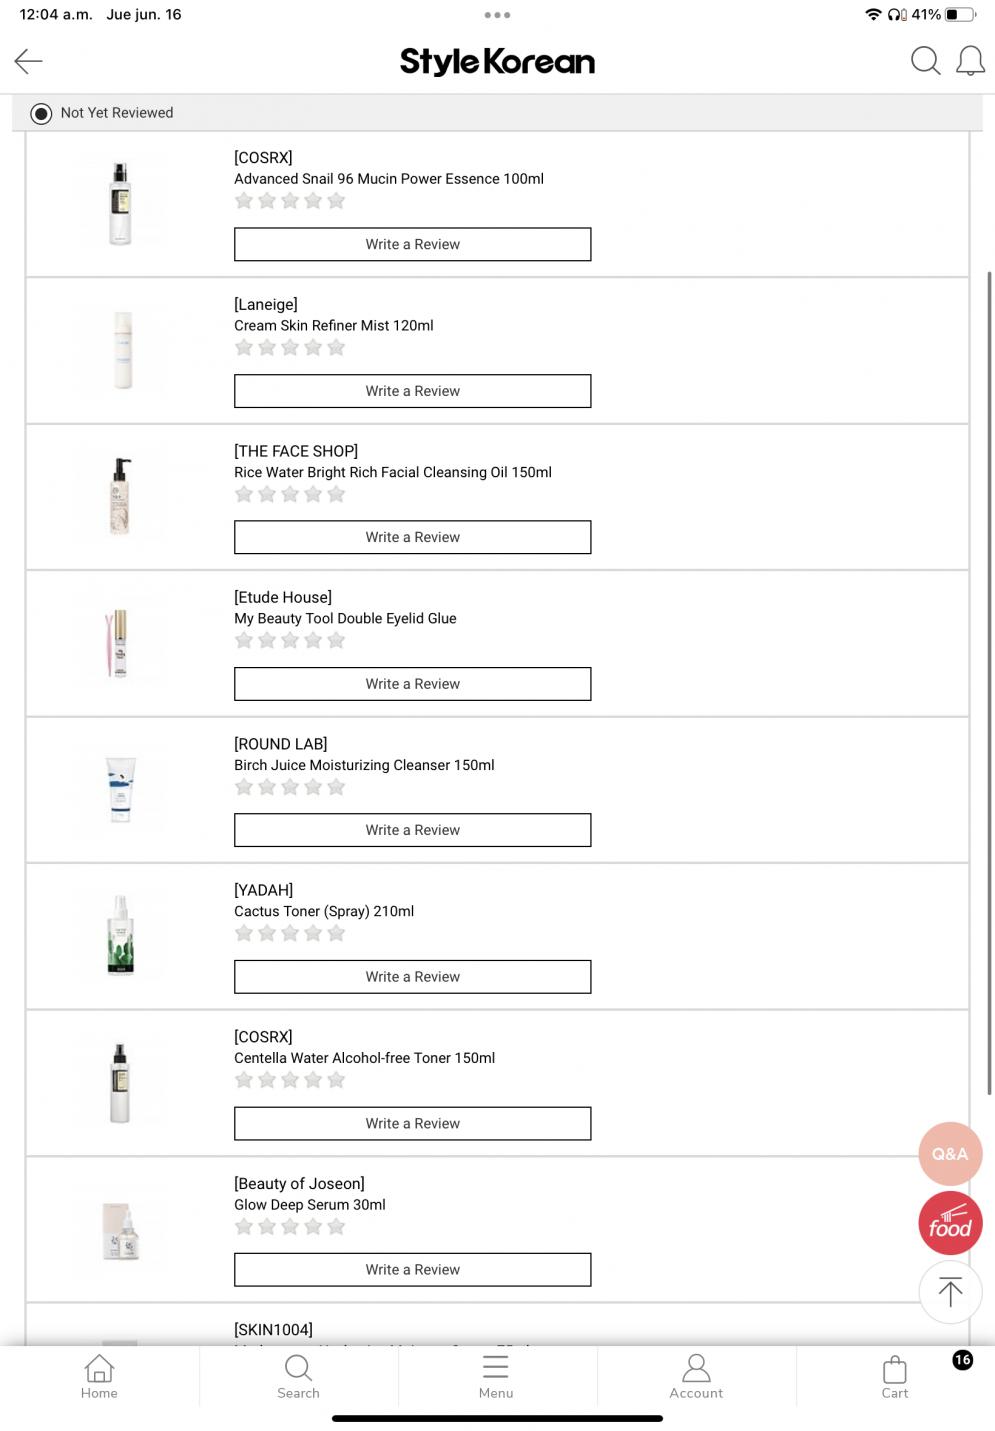Select the Not Yet Reviewed radio button
This screenshot has height=1431, width=995.
click(41, 114)
